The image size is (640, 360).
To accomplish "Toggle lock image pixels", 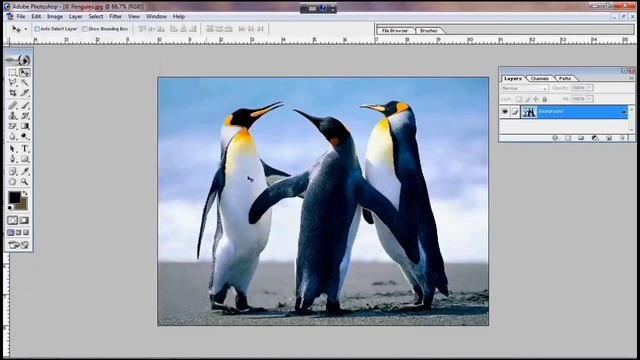I will [527, 99].
